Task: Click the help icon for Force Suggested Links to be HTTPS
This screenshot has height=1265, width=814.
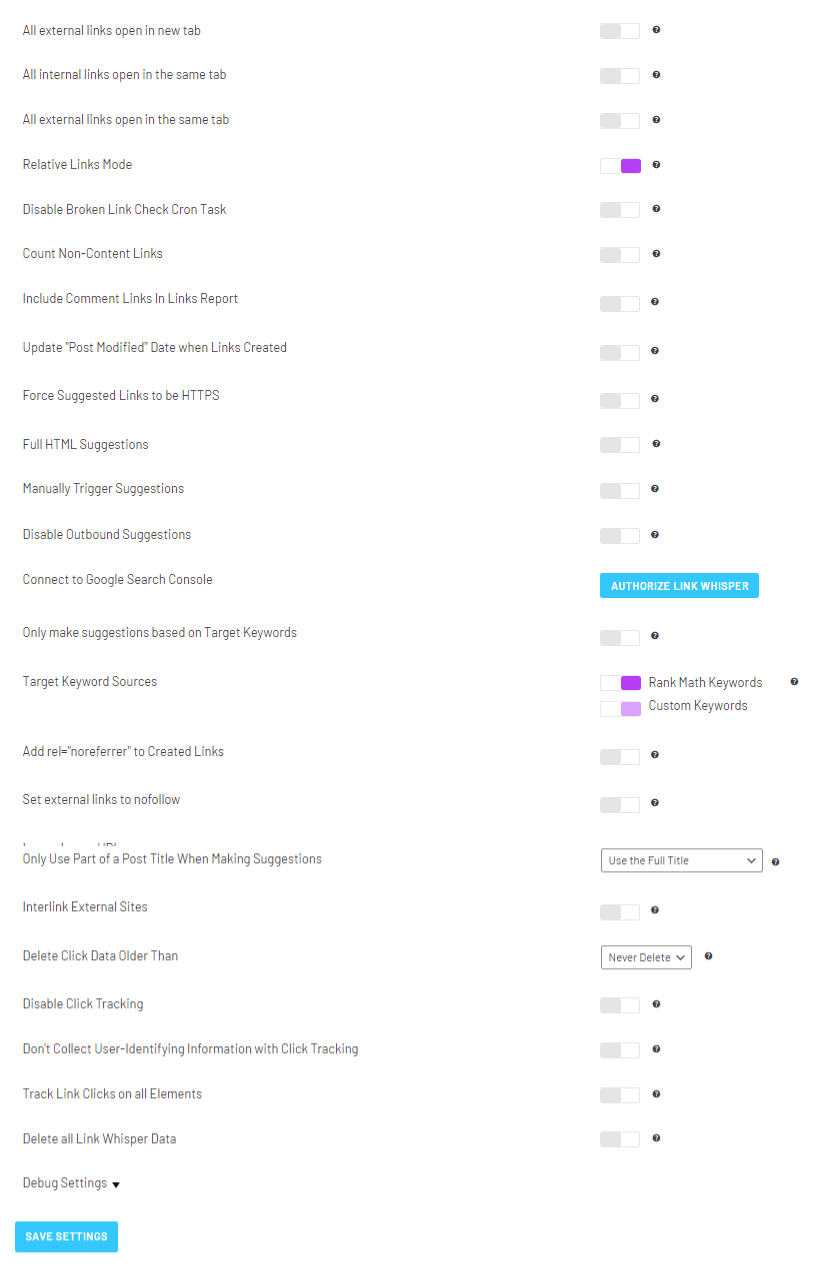Action: point(655,401)
